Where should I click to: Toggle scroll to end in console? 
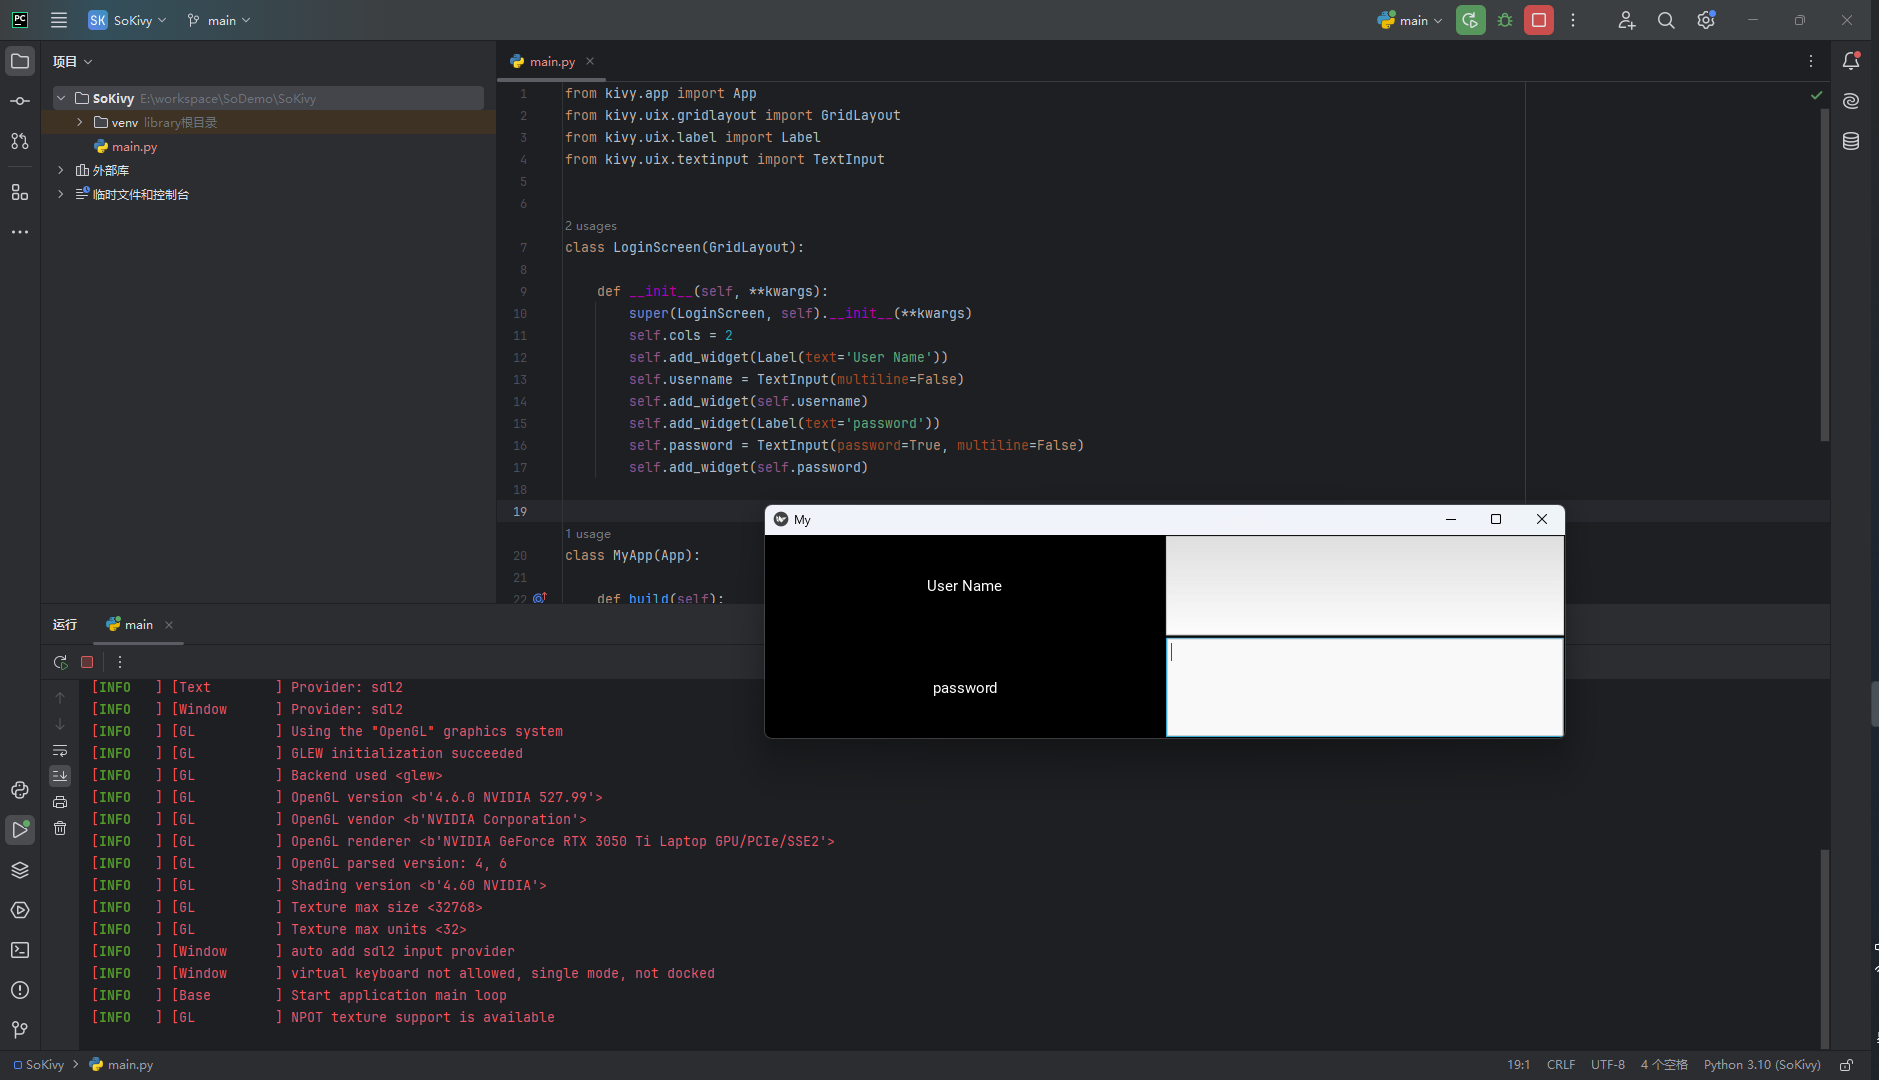(60, 776)
